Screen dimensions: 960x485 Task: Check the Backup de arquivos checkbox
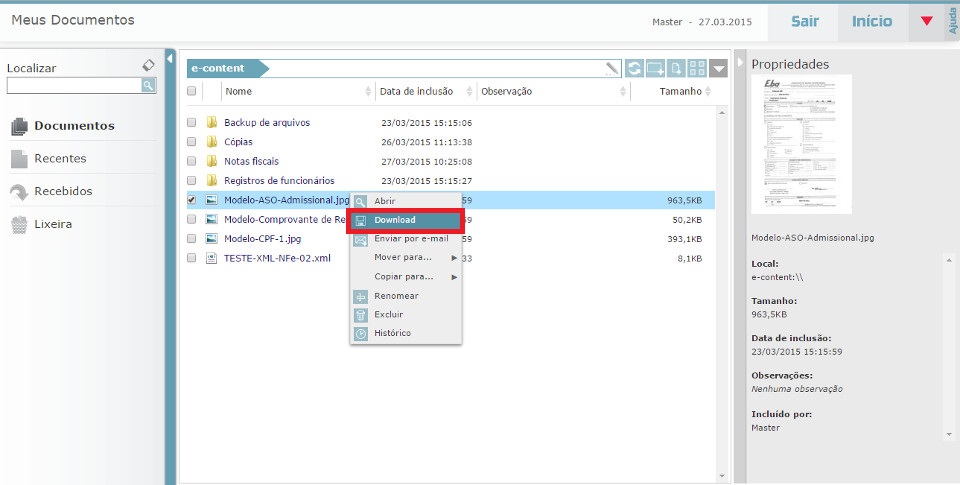click(x=192, y=123)
